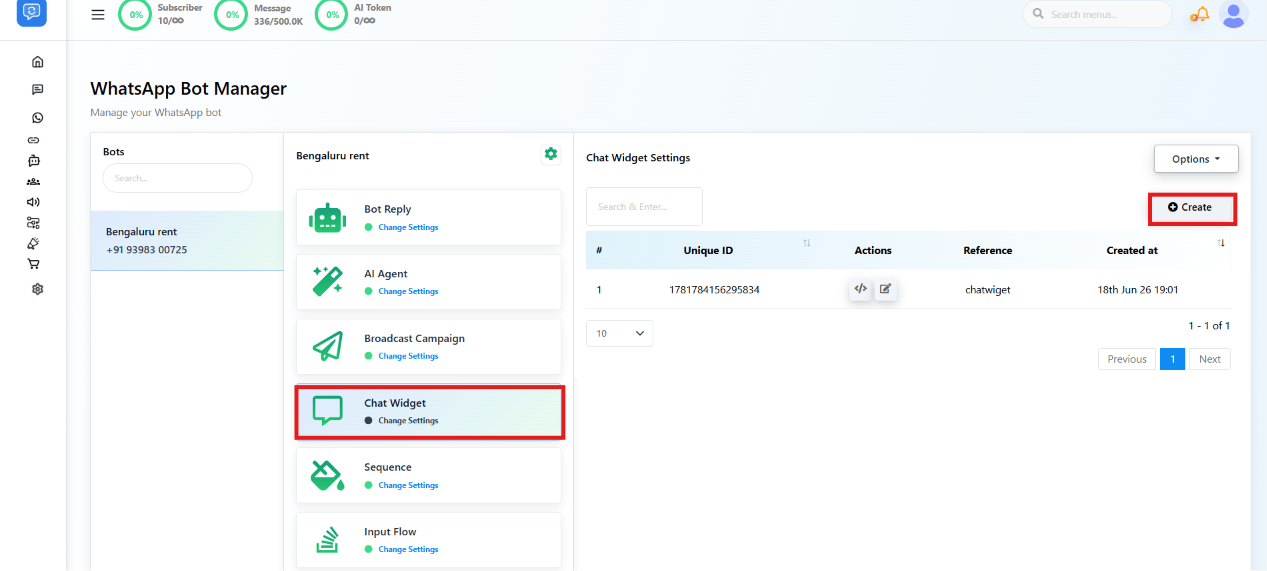Screen dimensions: 1267x571
Task: Open the settings gear icon in sidebar
Action: (x=38, y=289)
